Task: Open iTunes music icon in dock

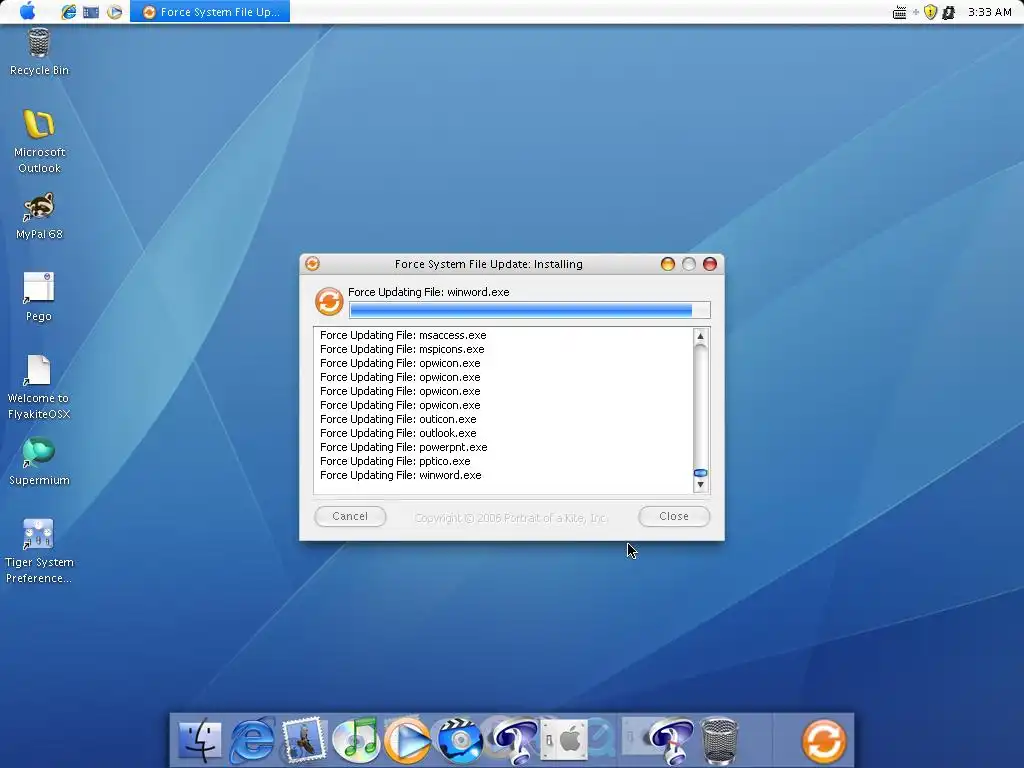Action: click(x=356, y=740)
